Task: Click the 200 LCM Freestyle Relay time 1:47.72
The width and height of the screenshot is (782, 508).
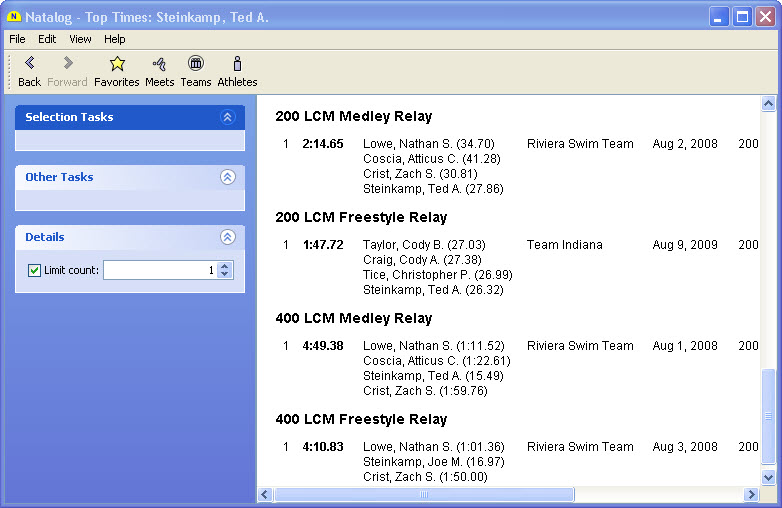Action: pyautogui.click(x=323, y=245)
